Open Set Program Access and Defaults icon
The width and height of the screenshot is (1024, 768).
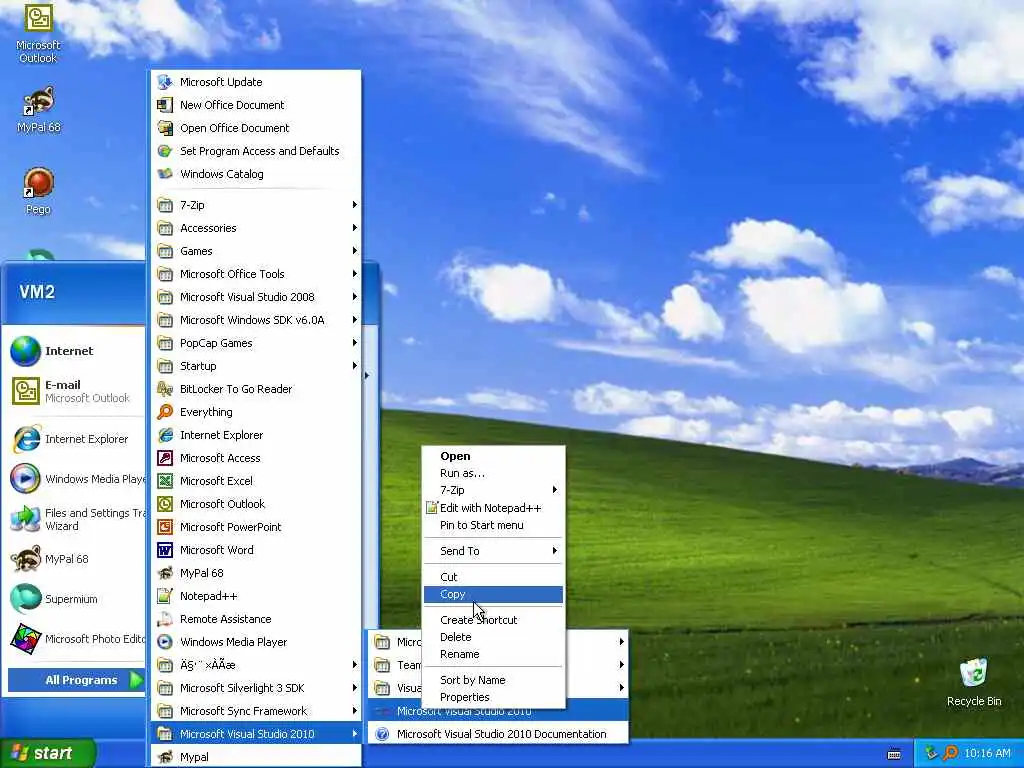click(165, 151)
